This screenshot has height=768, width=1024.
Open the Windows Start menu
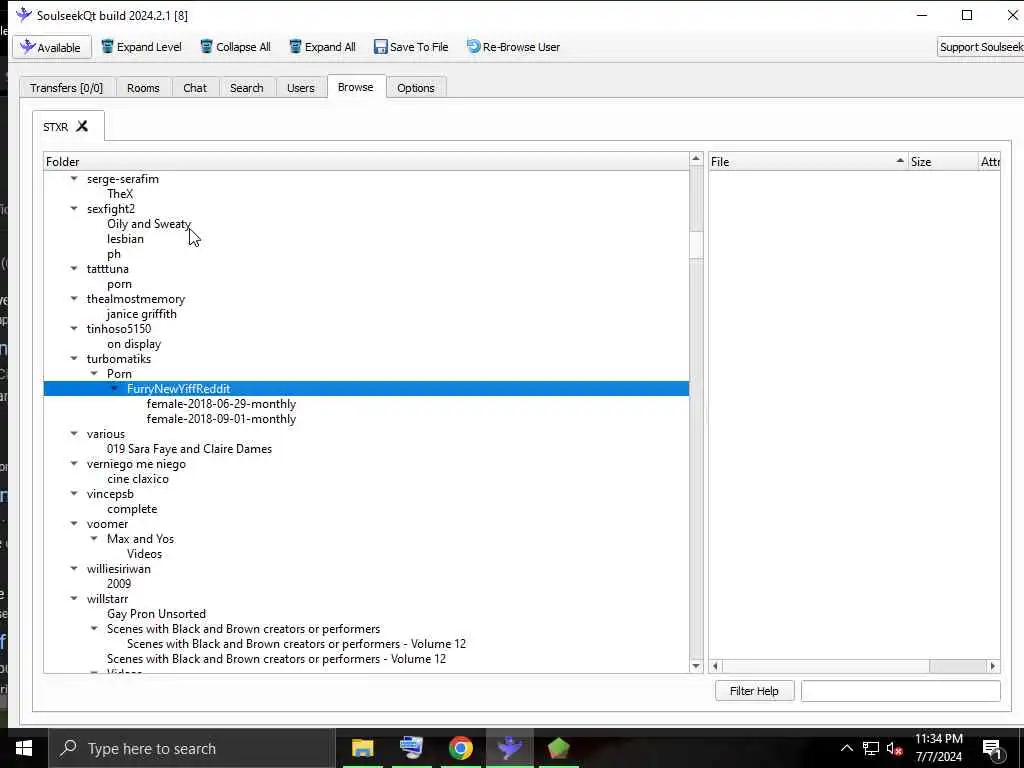pyautogui.click(x=24, y=748)
